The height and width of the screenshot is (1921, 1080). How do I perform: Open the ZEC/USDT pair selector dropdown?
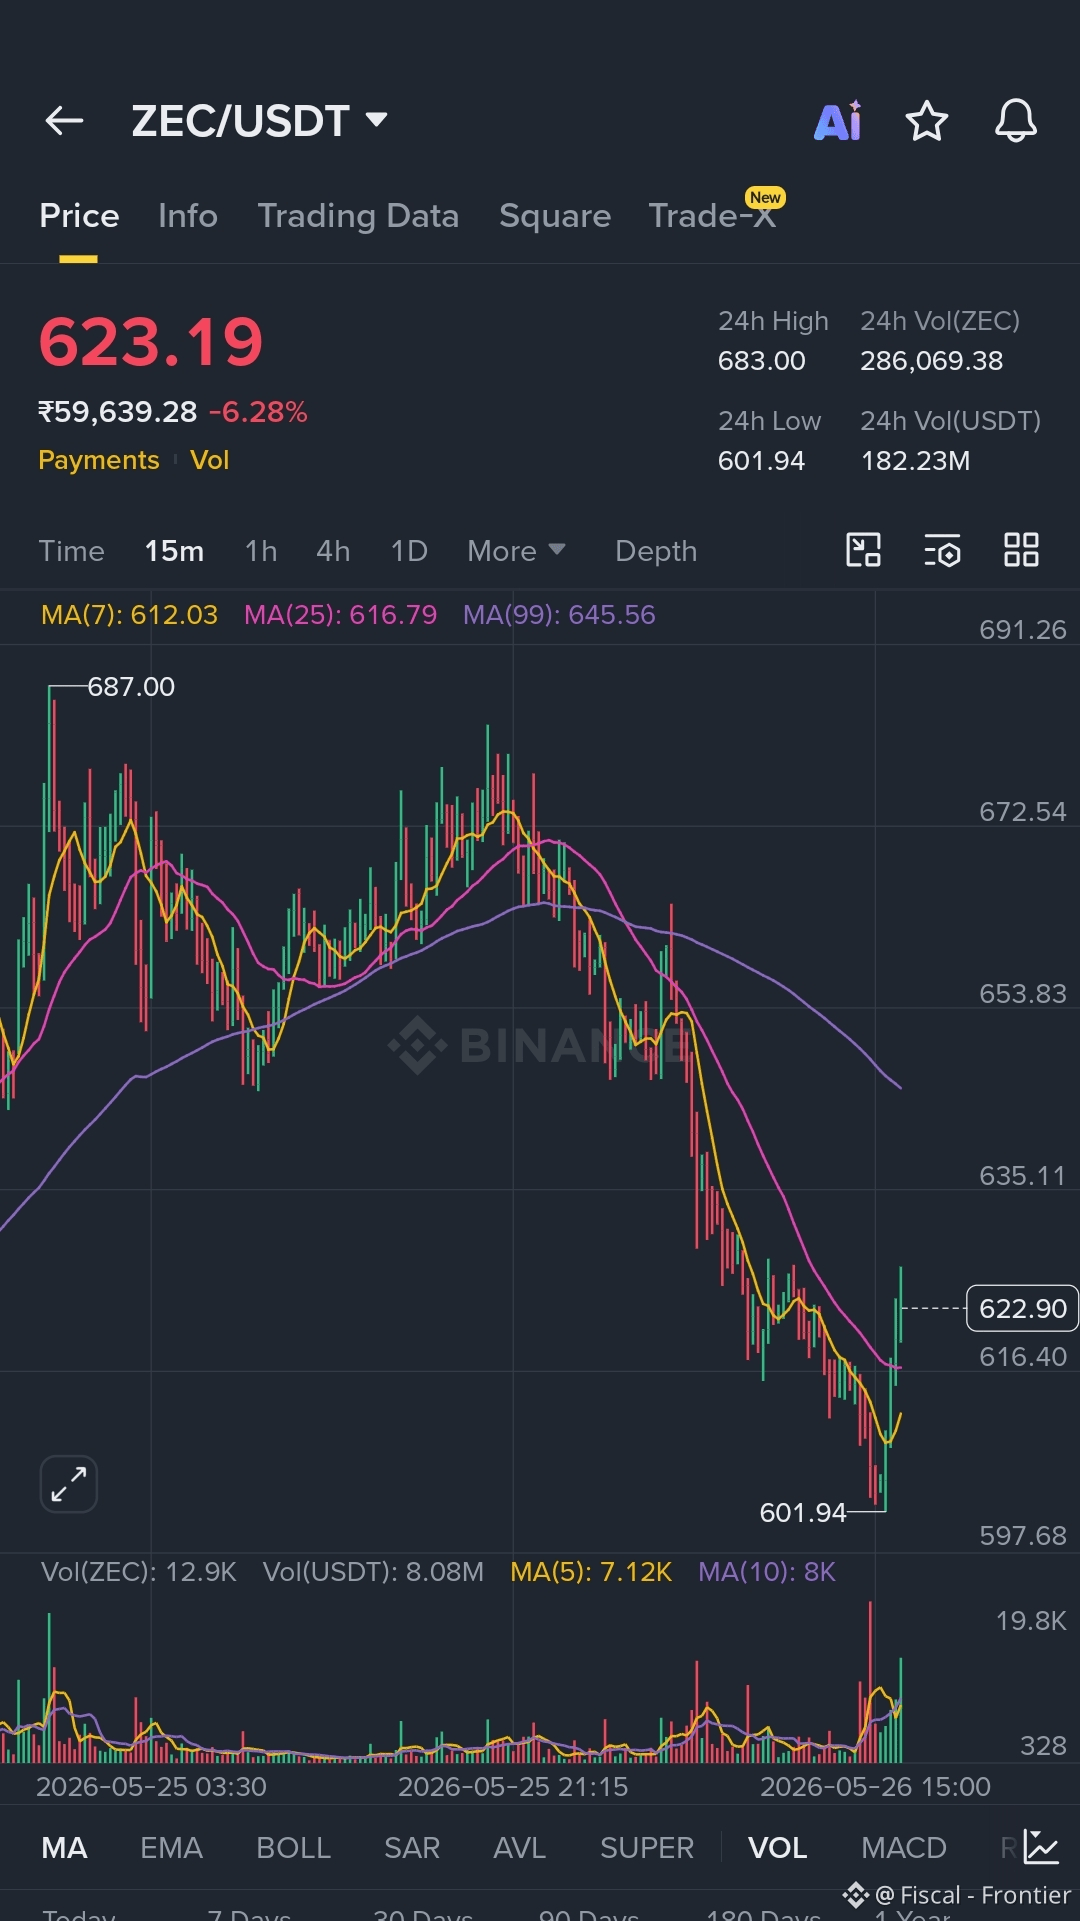point(259,121)
